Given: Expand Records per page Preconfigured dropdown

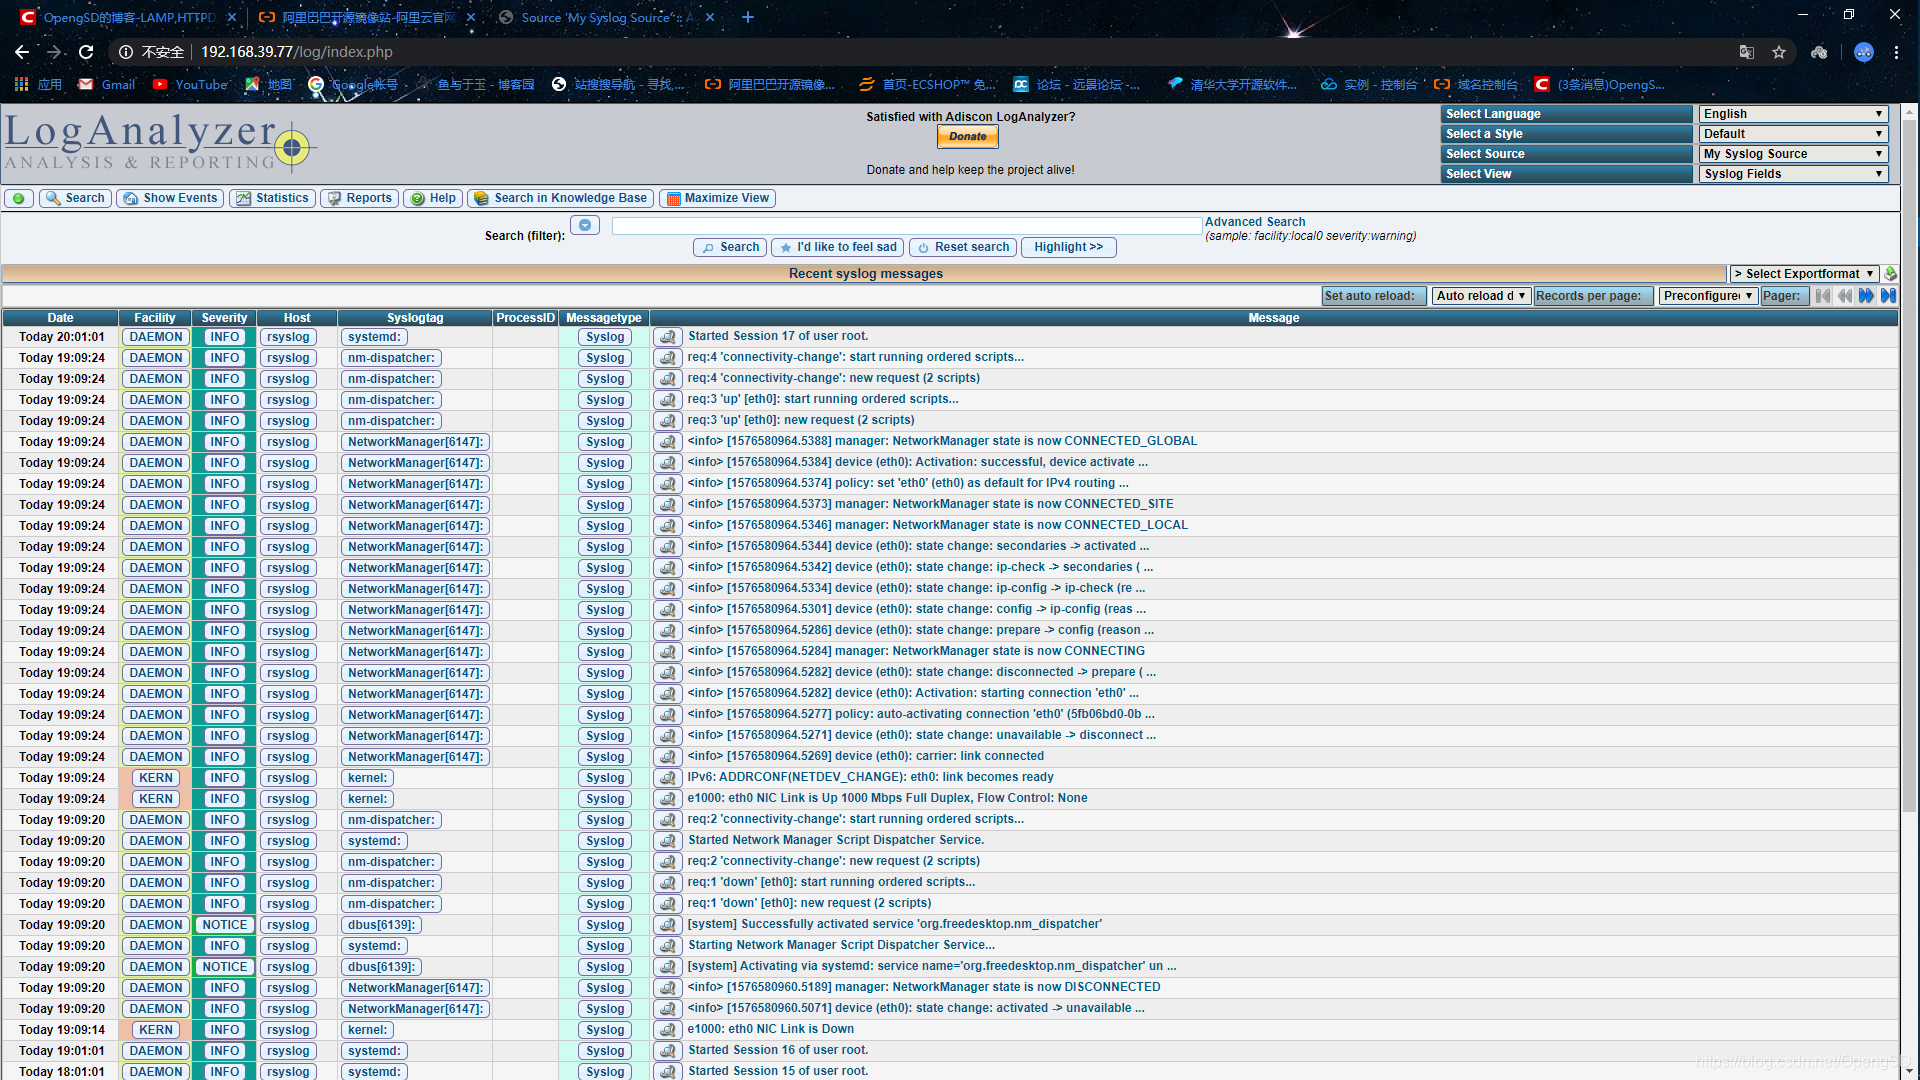Looking at the screenshot, I should 1707,296.
